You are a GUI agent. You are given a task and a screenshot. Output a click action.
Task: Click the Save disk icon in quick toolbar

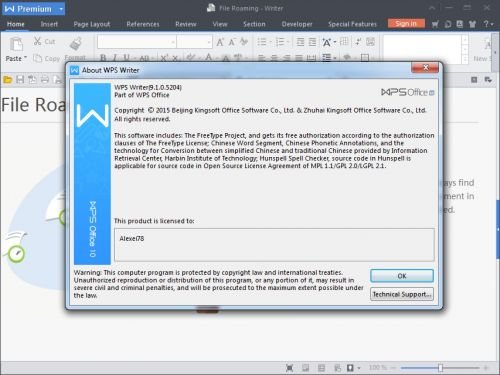20,80
